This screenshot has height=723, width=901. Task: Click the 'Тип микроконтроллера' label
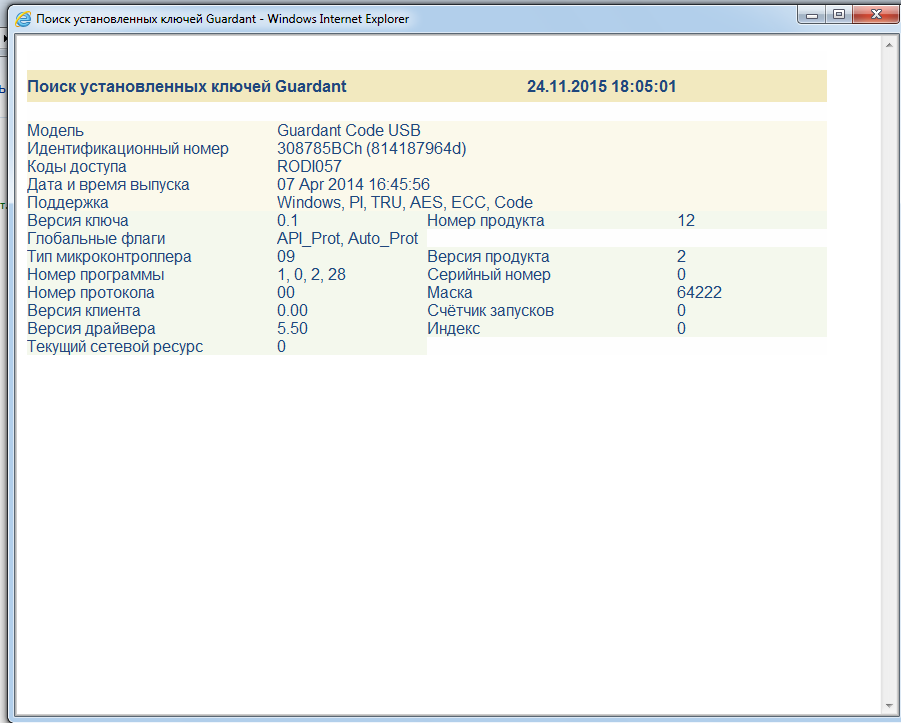110,257
